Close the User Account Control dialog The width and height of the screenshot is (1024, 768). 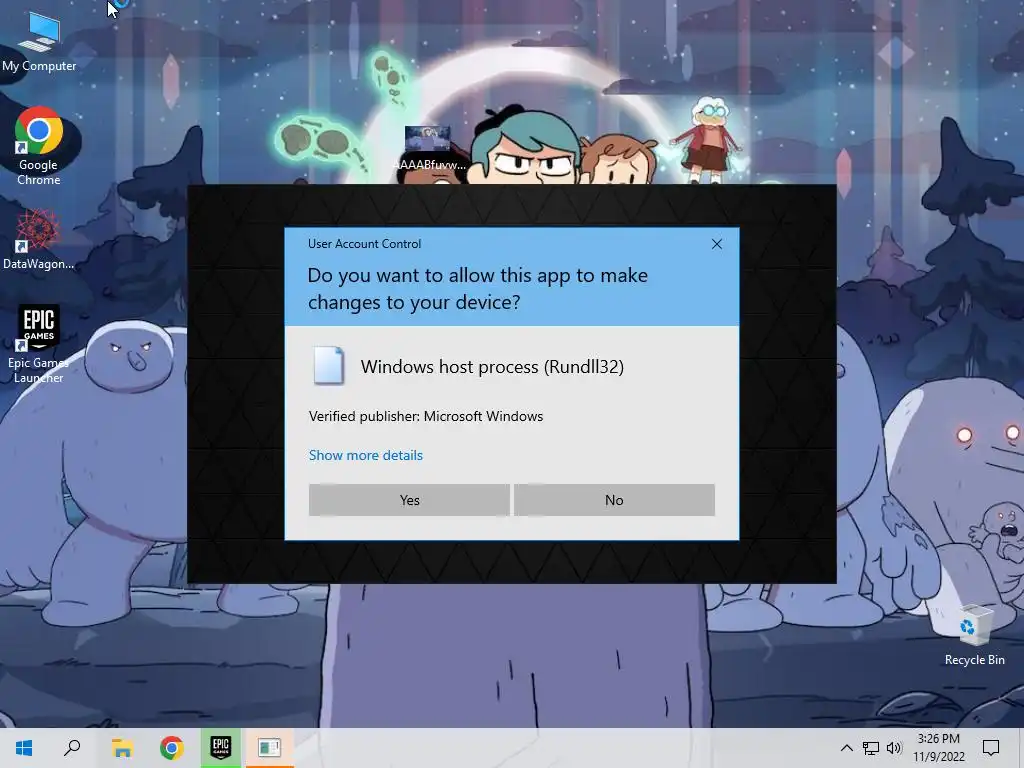coord(716,244)
